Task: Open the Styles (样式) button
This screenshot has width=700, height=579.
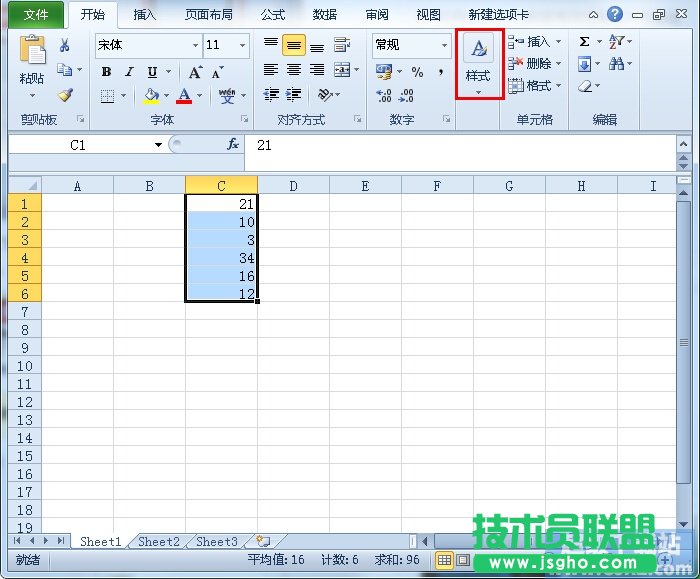Action: tap(479, 64)
